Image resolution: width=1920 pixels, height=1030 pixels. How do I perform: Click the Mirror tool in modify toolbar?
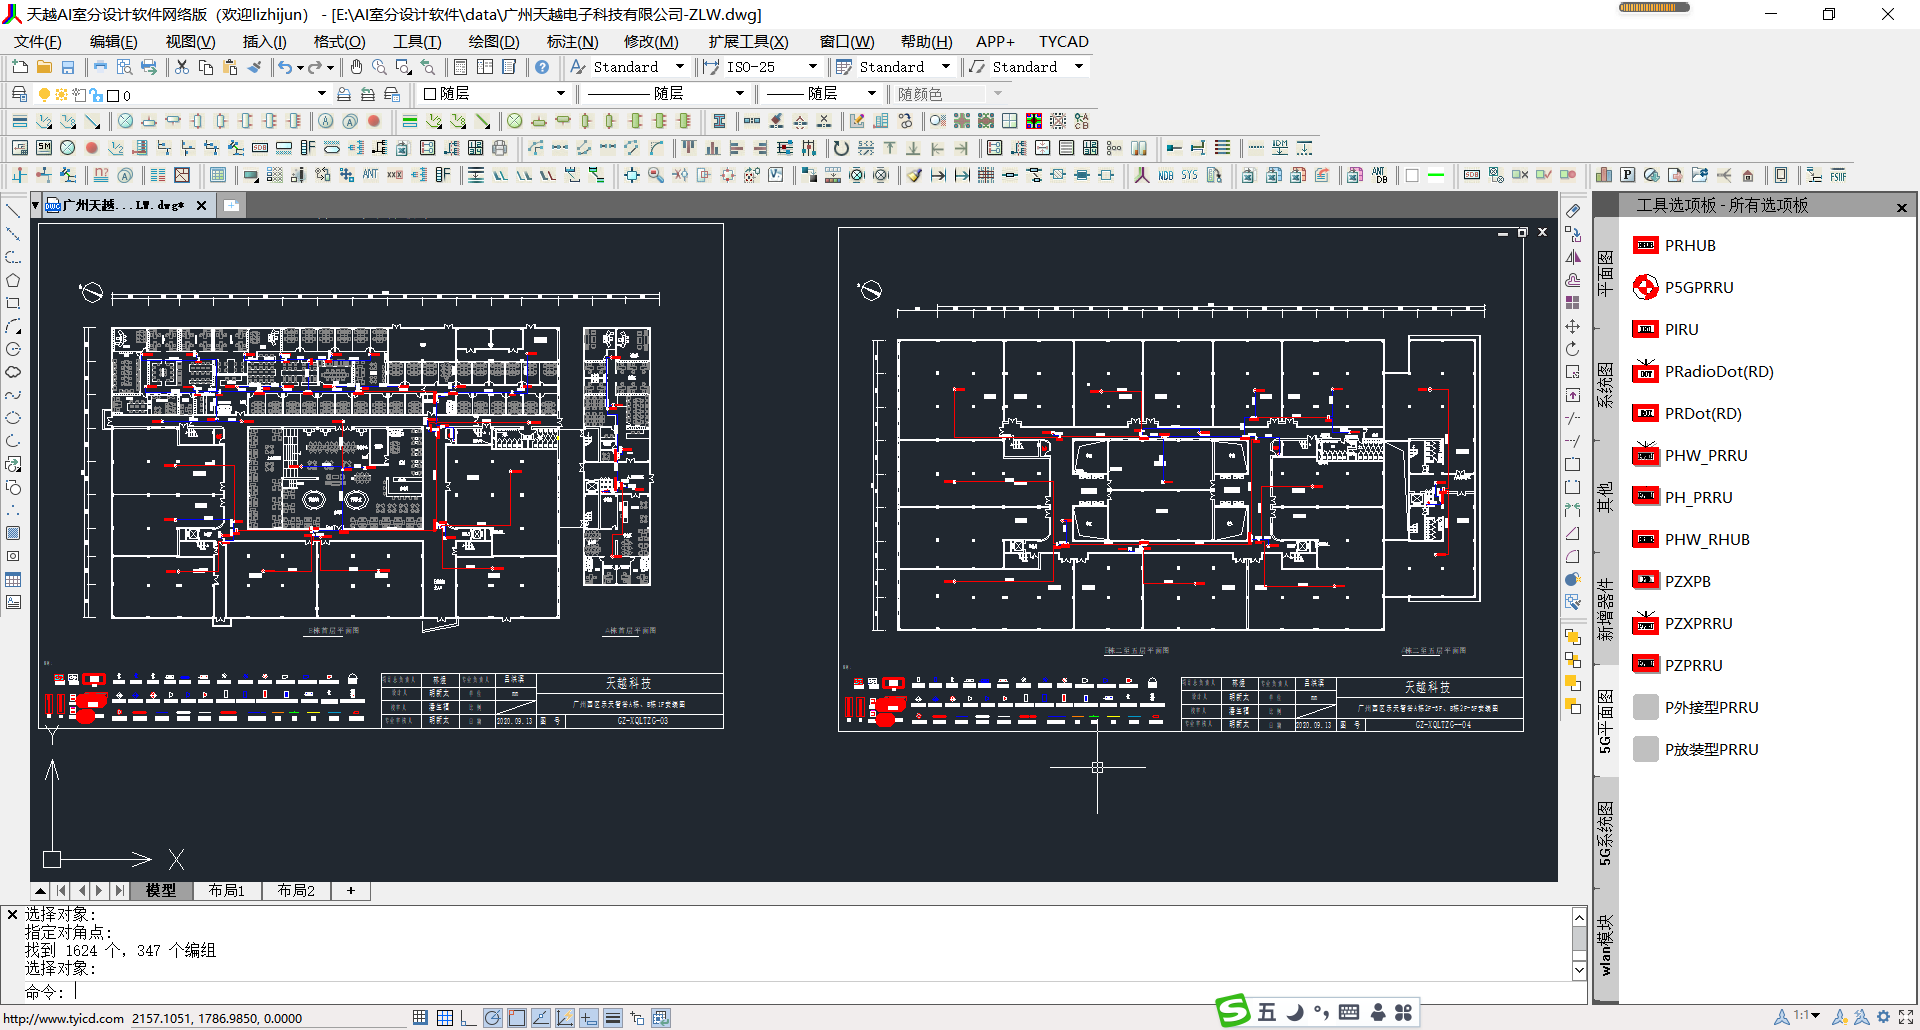[1573, 257]
